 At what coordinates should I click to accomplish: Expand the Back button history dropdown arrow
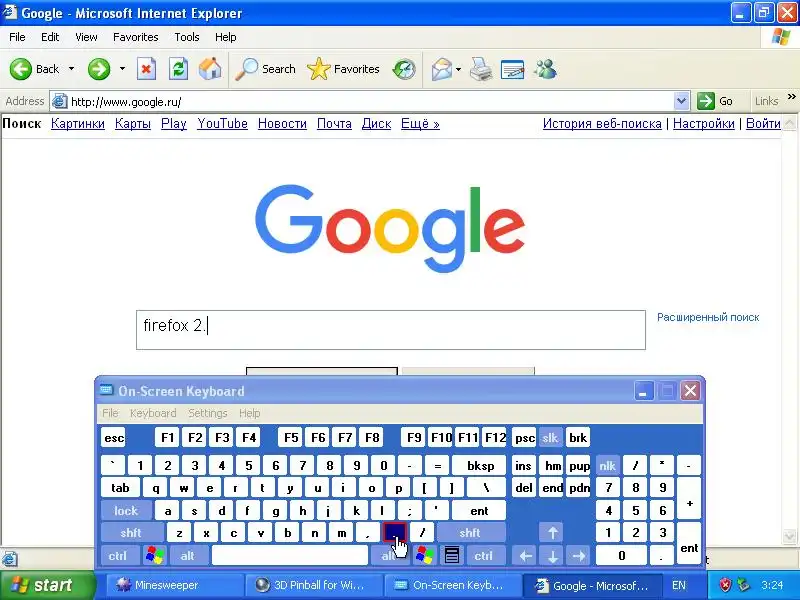(71, 69)
